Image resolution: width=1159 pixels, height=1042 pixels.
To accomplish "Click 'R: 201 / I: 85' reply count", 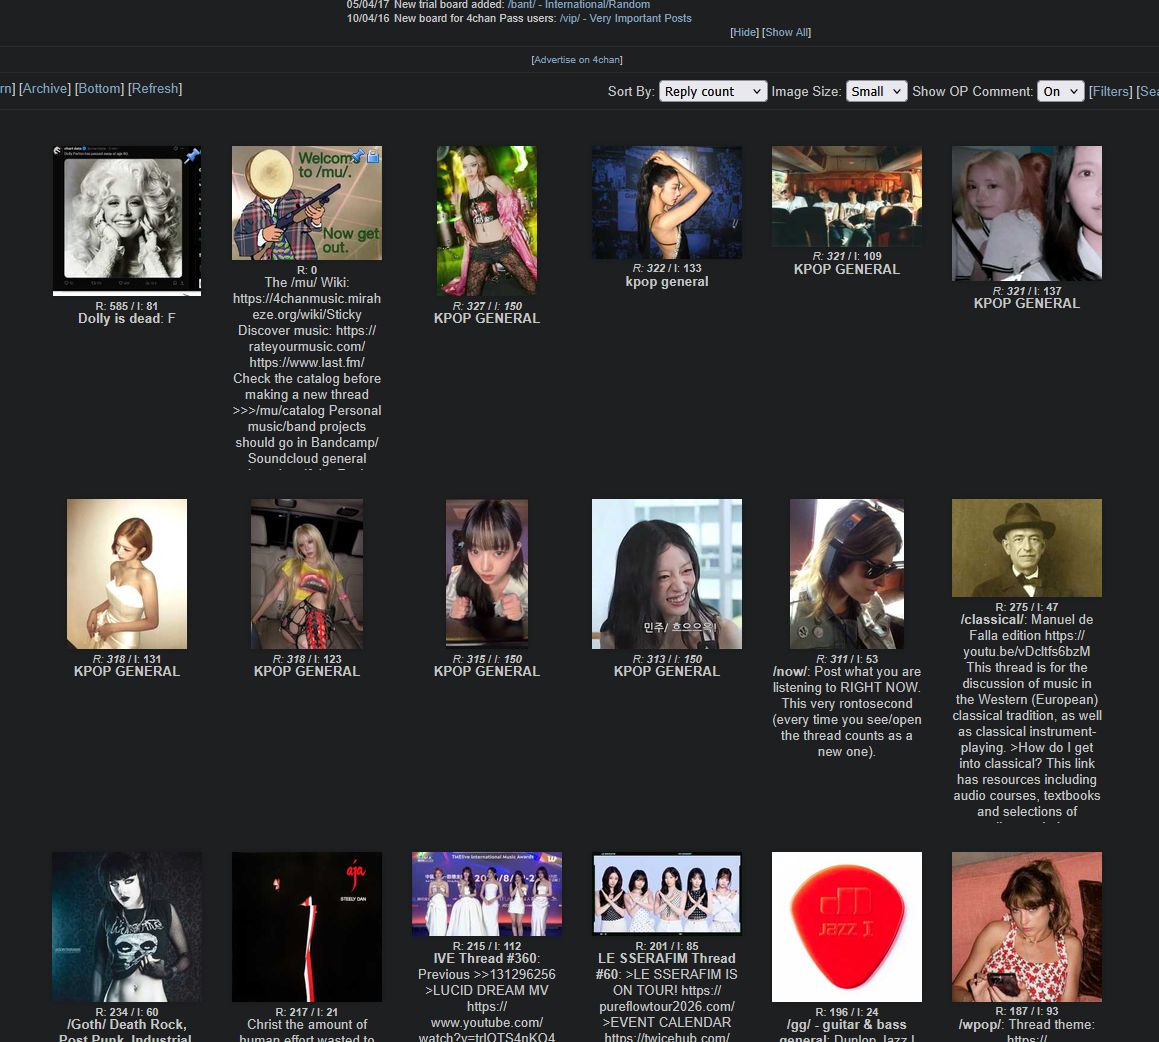I will [667, 947].
